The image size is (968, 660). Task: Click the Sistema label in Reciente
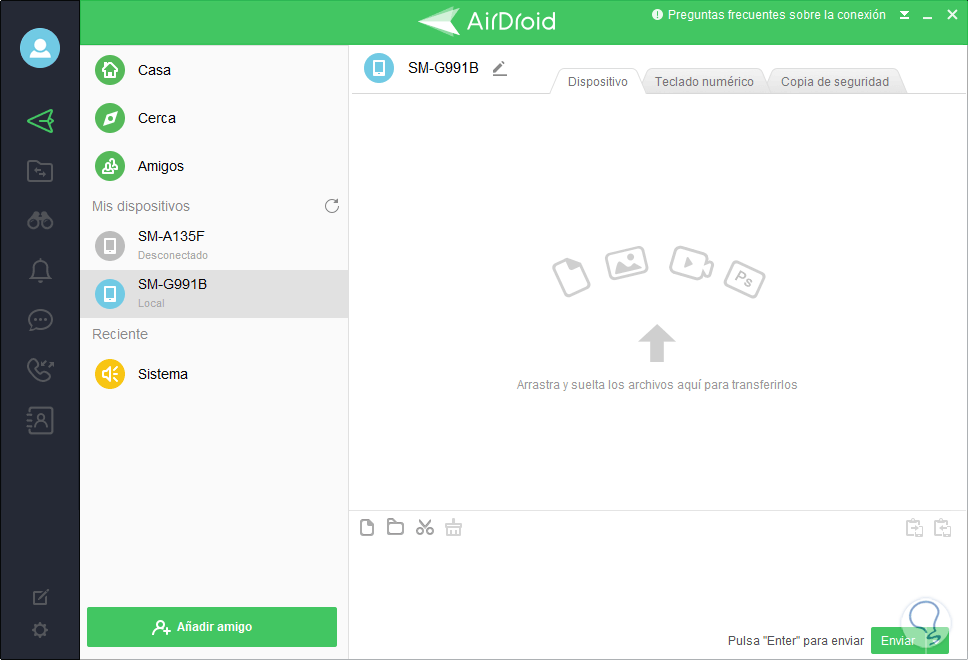tap(163, 374)
